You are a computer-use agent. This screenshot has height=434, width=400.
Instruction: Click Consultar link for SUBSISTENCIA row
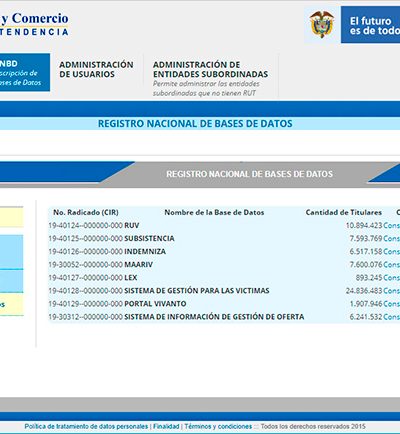coord(392,238)
